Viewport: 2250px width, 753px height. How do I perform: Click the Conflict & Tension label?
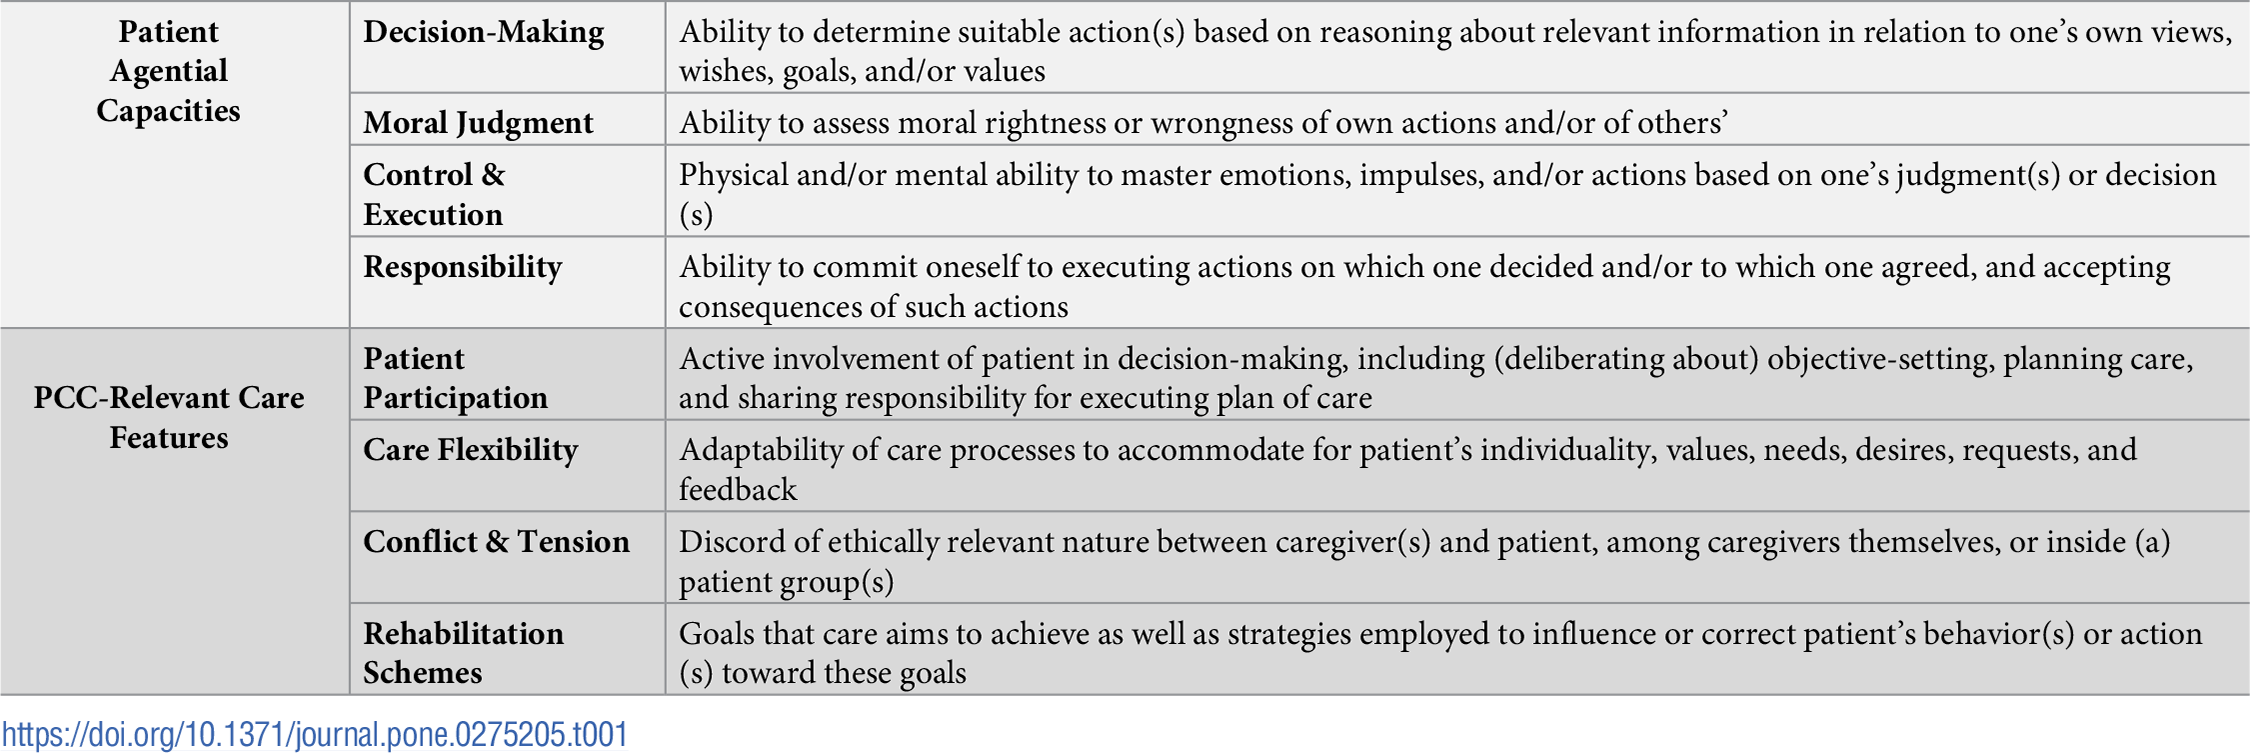[496, 542]
